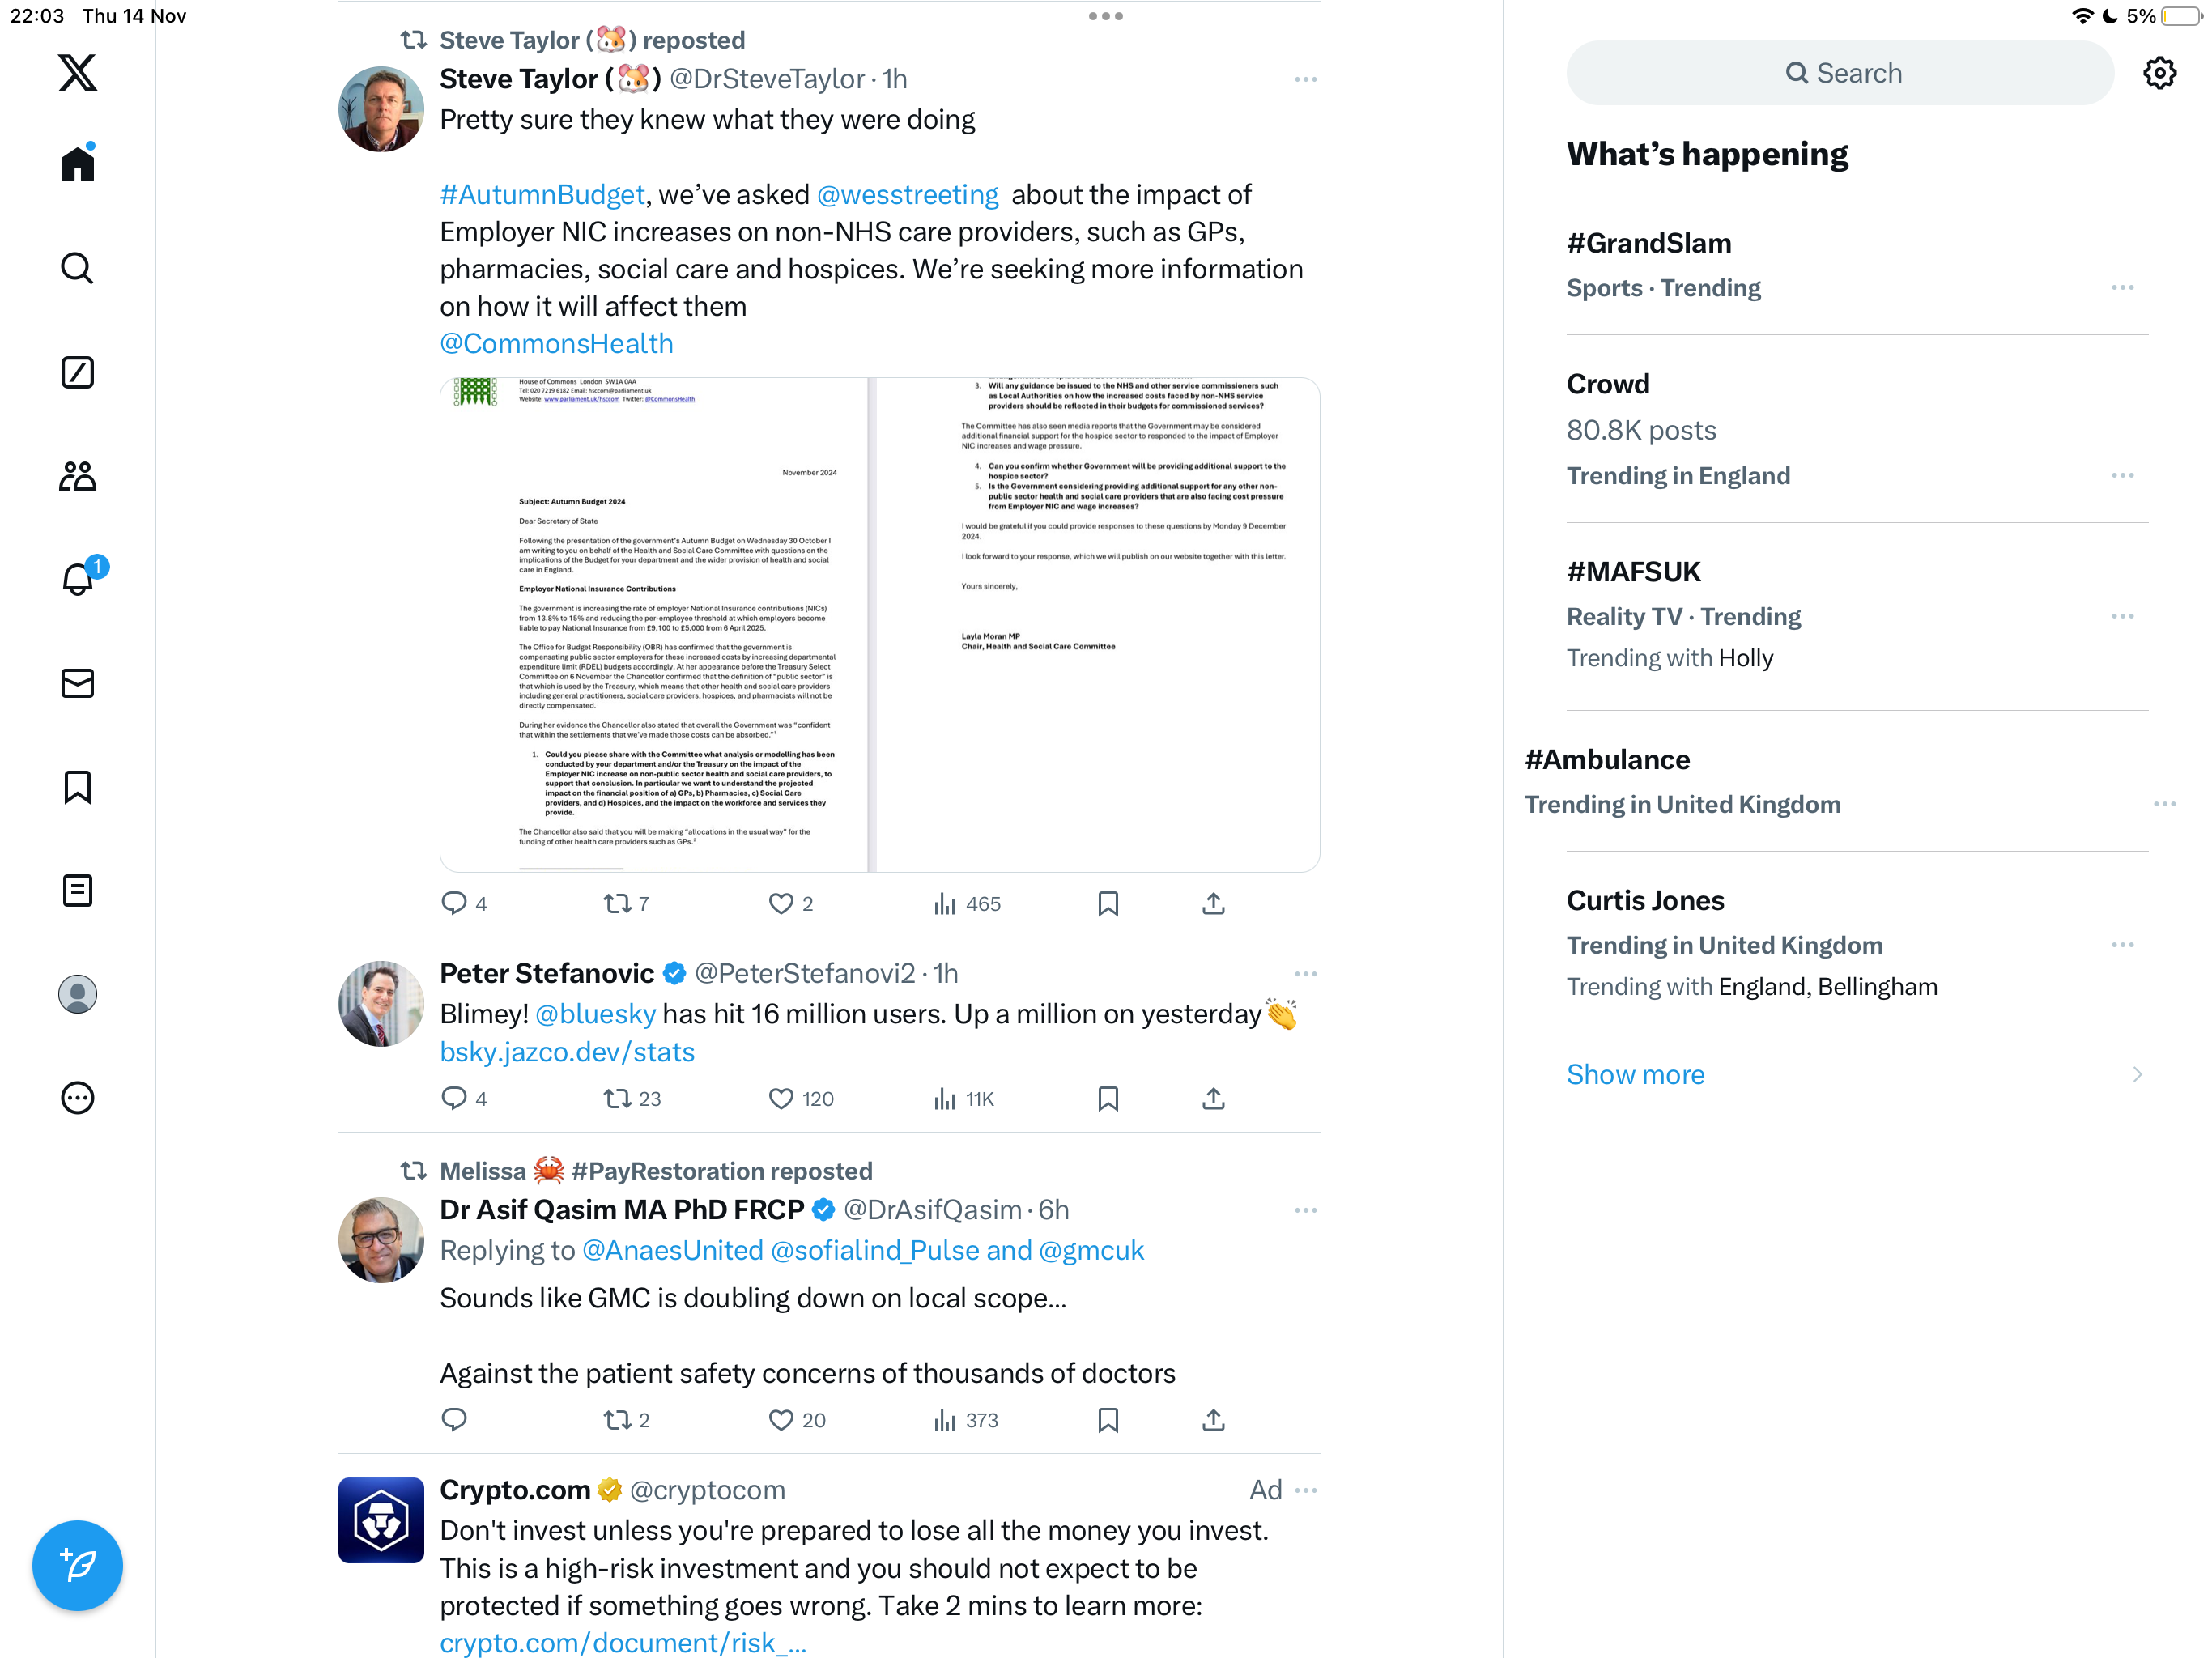
Task: Bookmark Steve Taylor's Autumn Budget post
Action: tap(1108, 903)
